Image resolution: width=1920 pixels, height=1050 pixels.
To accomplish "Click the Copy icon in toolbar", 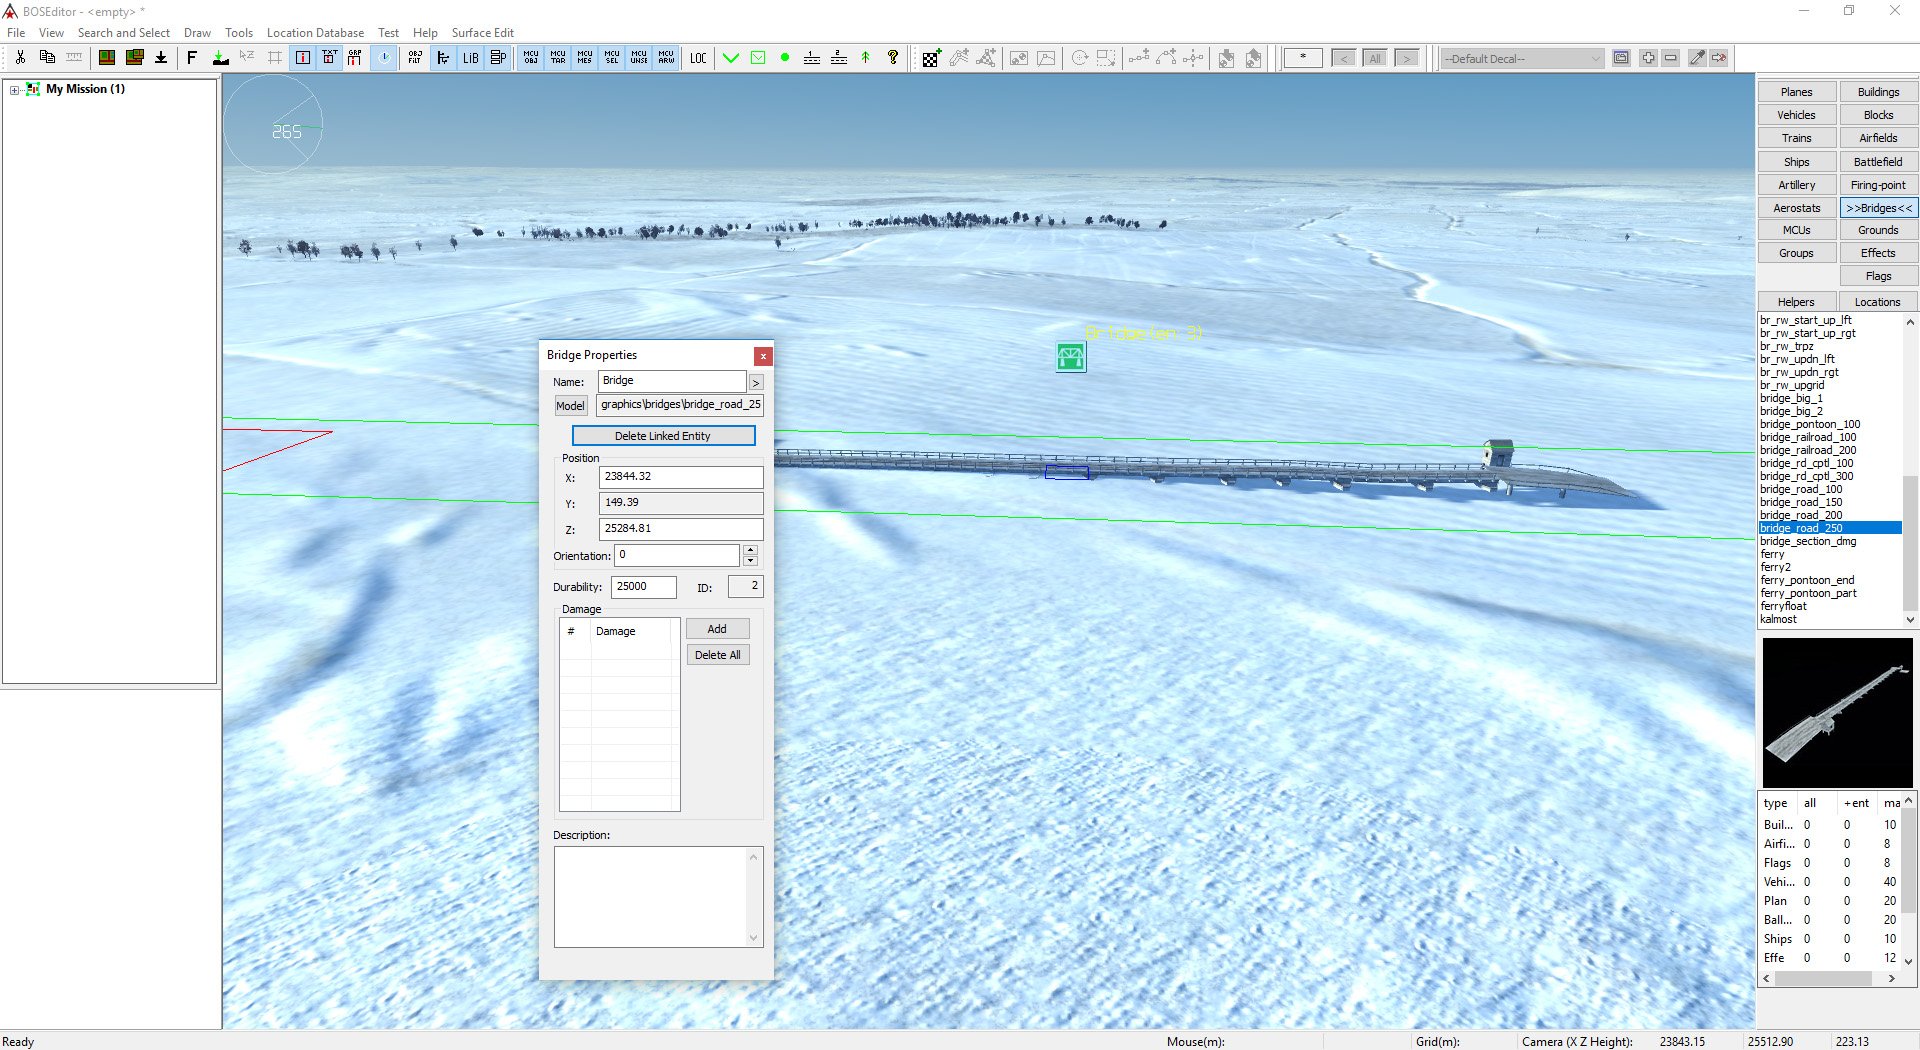I will (47, 58).
